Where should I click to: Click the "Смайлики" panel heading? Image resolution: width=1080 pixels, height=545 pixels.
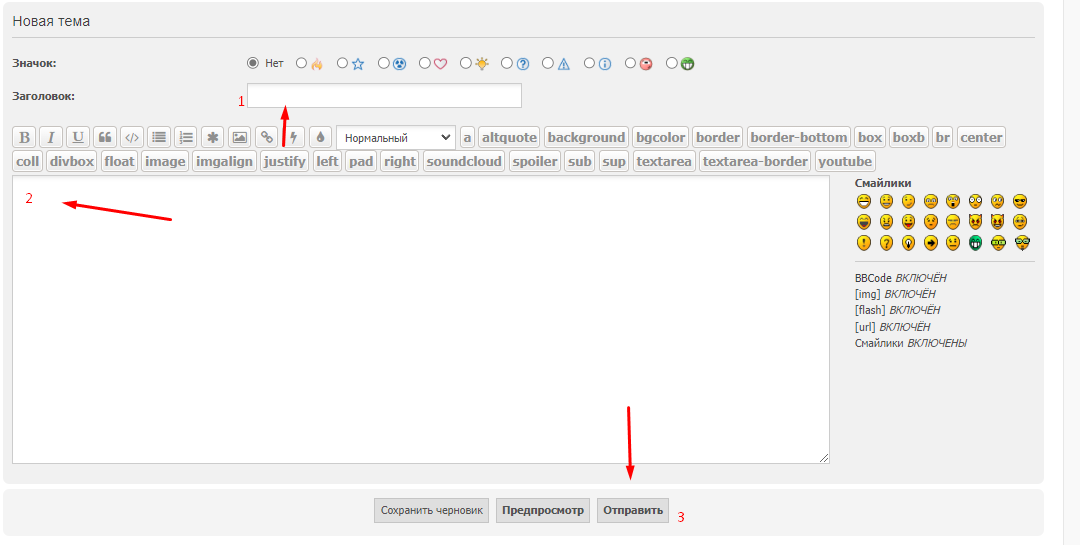(883, 183)
